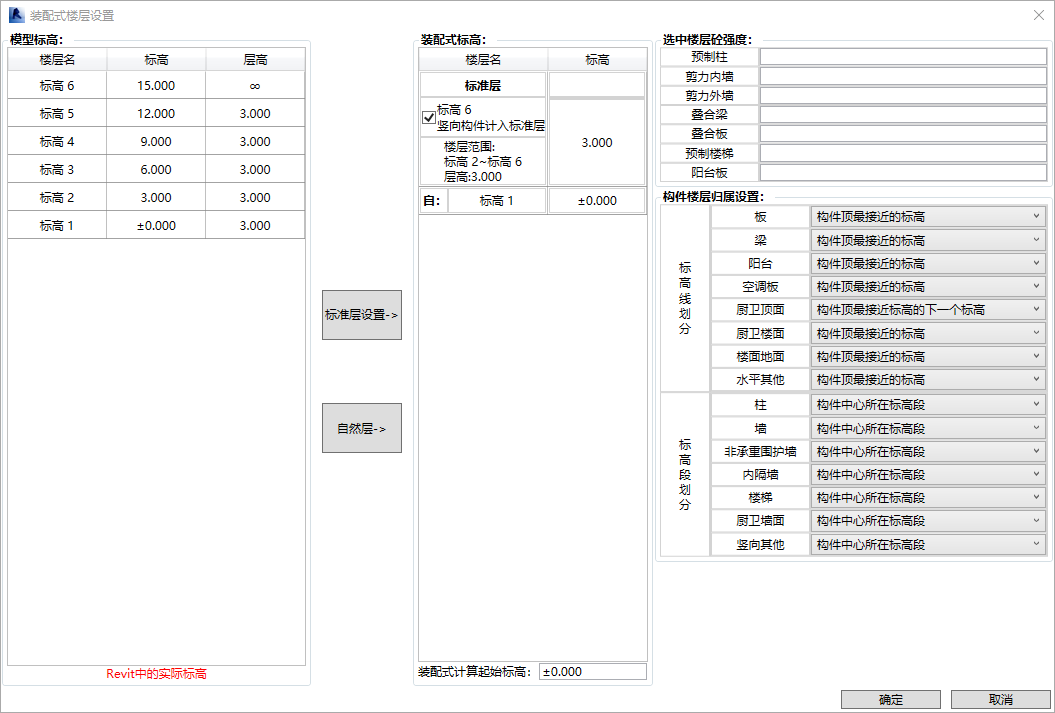Open the 柱 elevation segment dropdown
Screen dimensions: 1055x713
pos(928,405)
